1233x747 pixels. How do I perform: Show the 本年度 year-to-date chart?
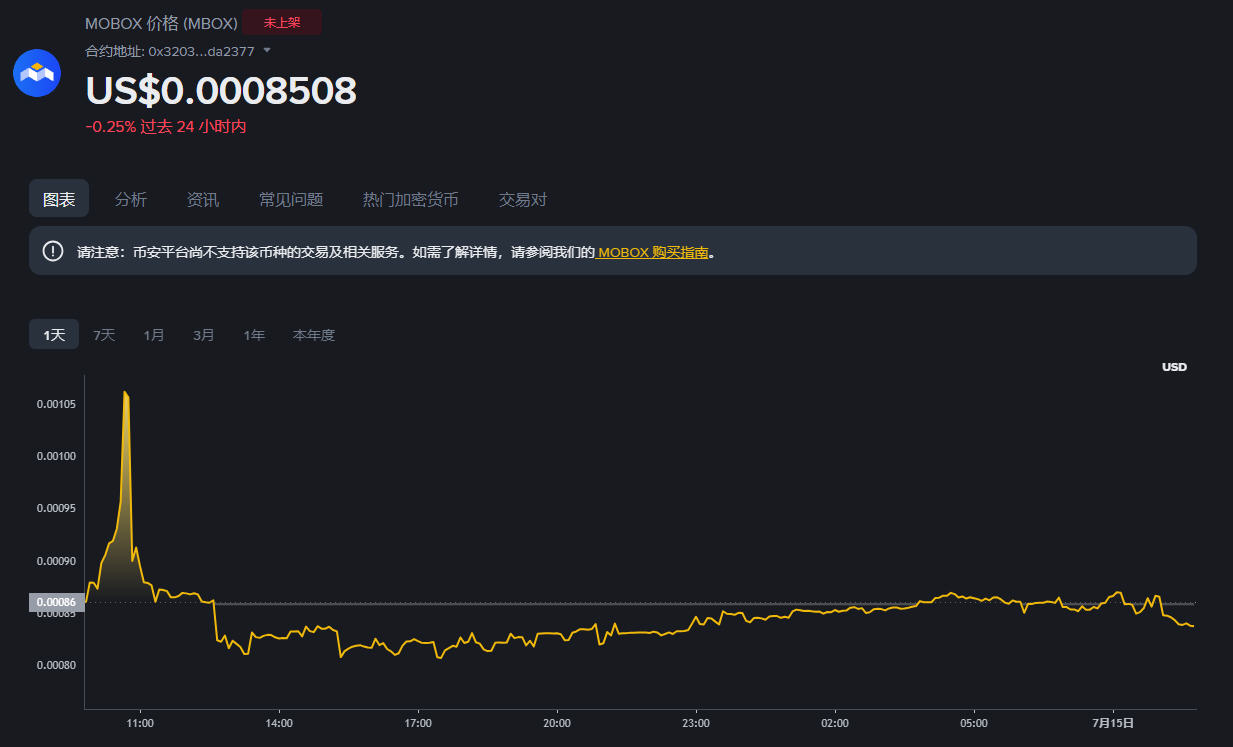click(314, 335)
